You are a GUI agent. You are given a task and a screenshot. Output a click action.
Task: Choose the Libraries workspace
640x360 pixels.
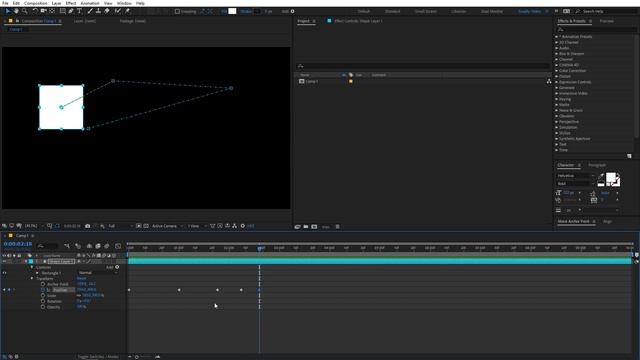458,11
